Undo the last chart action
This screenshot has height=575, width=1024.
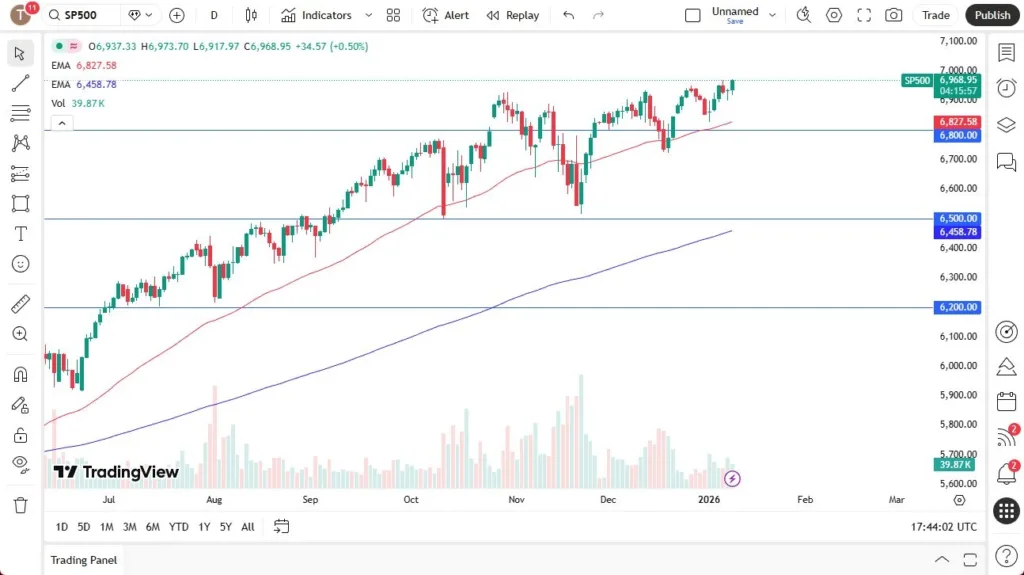[569, 15]
